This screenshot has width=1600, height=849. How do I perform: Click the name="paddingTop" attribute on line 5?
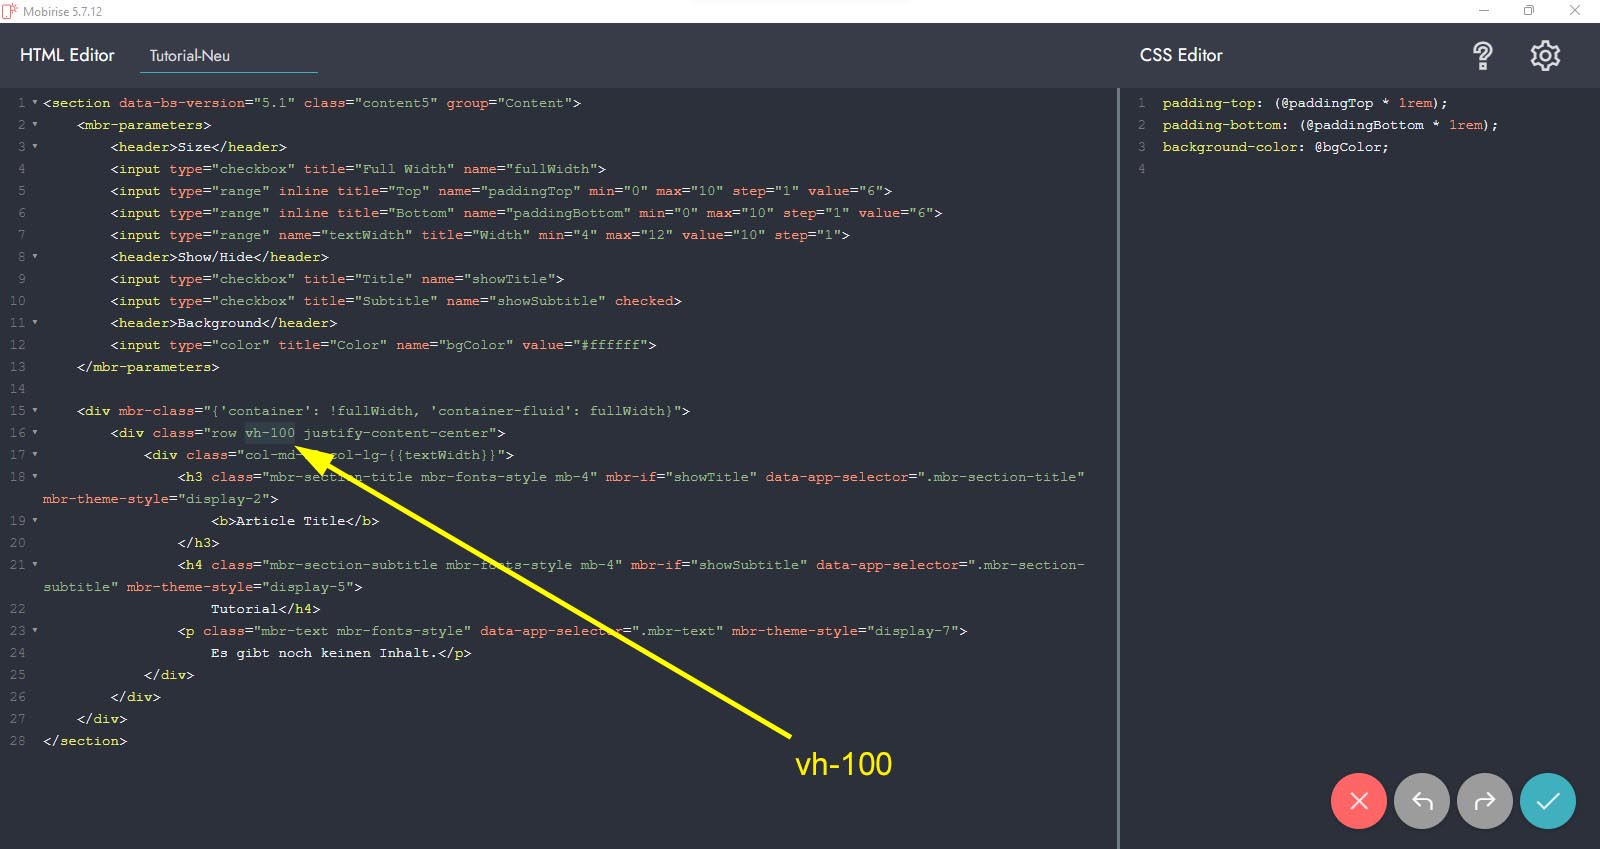[509, 191]
